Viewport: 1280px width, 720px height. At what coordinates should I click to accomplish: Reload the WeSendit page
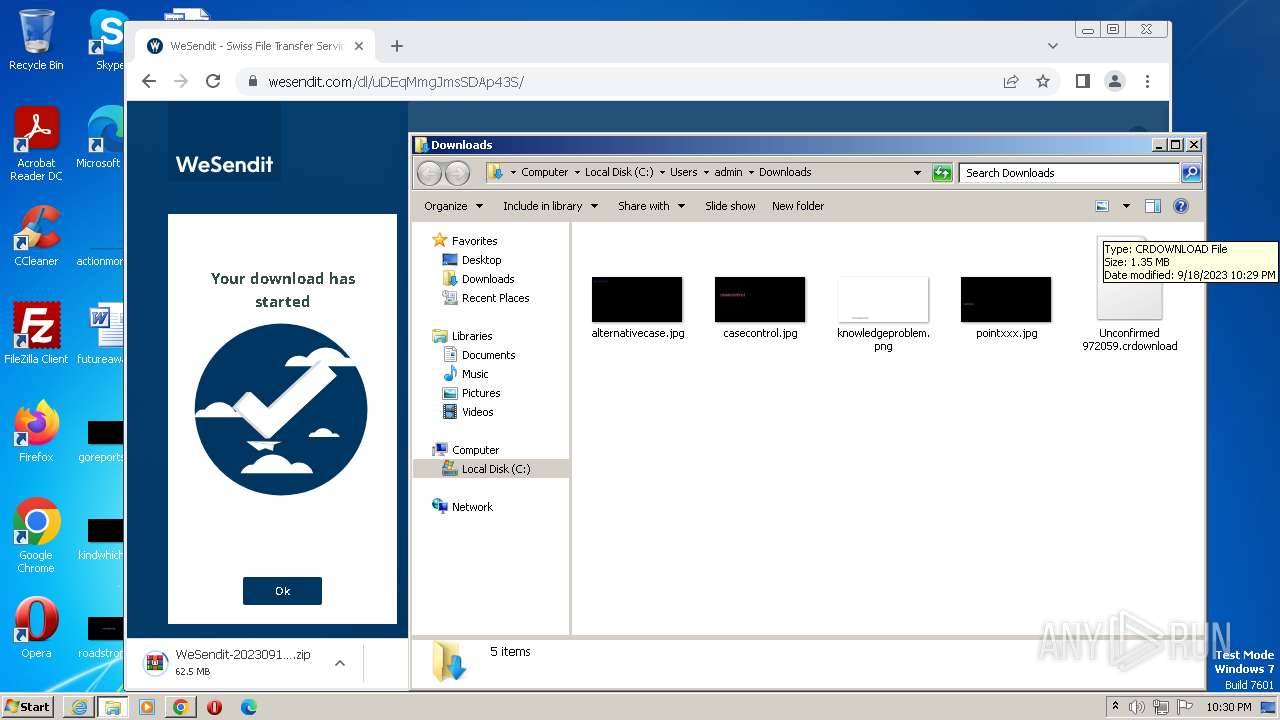tap(213, 81)
